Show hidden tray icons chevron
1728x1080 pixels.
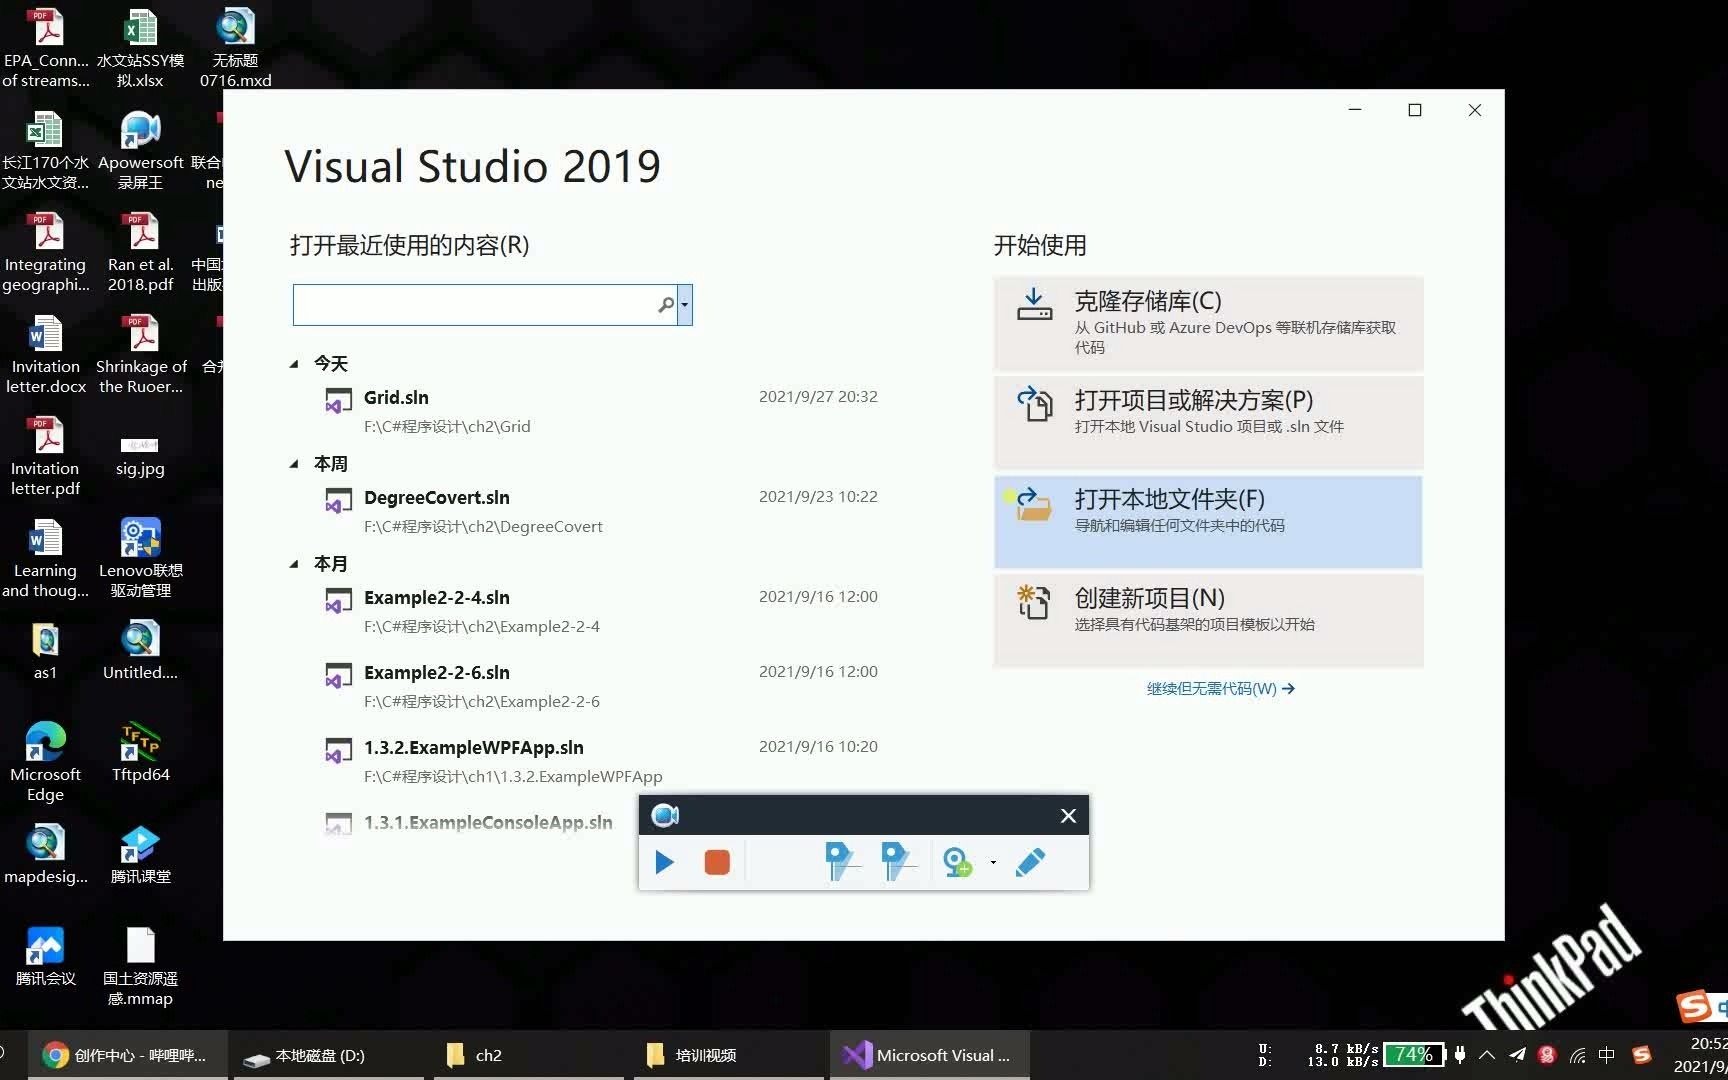click(1487, 1055)
